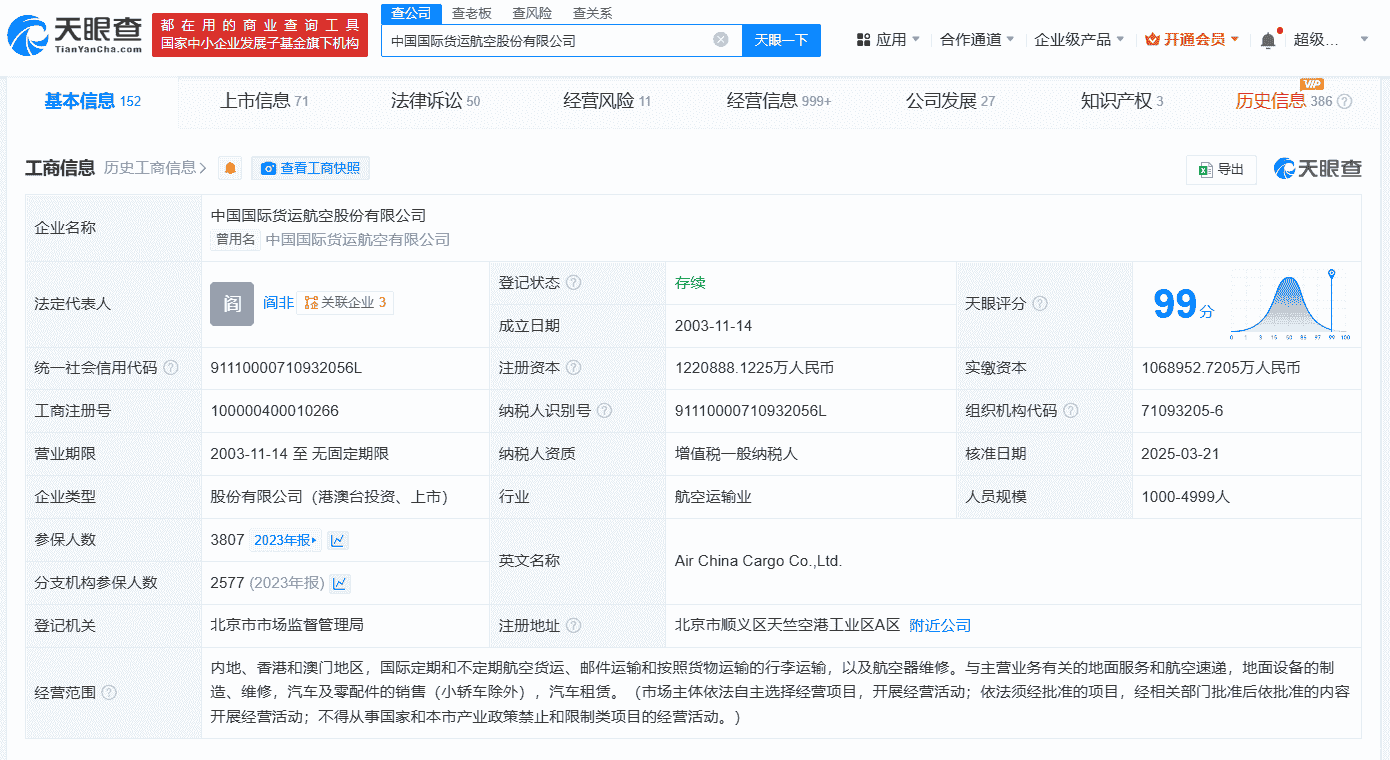Click the legal representative avatar 阎
Viewport: 1390px width, 760px height.
coord(232,304)
